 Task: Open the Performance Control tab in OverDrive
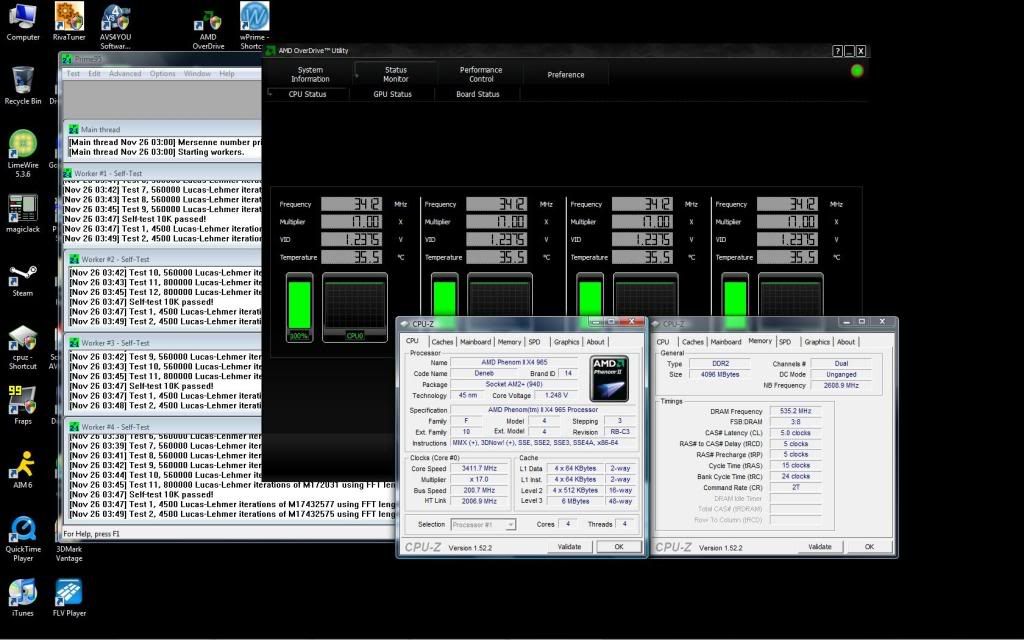(x=481, y=74)
